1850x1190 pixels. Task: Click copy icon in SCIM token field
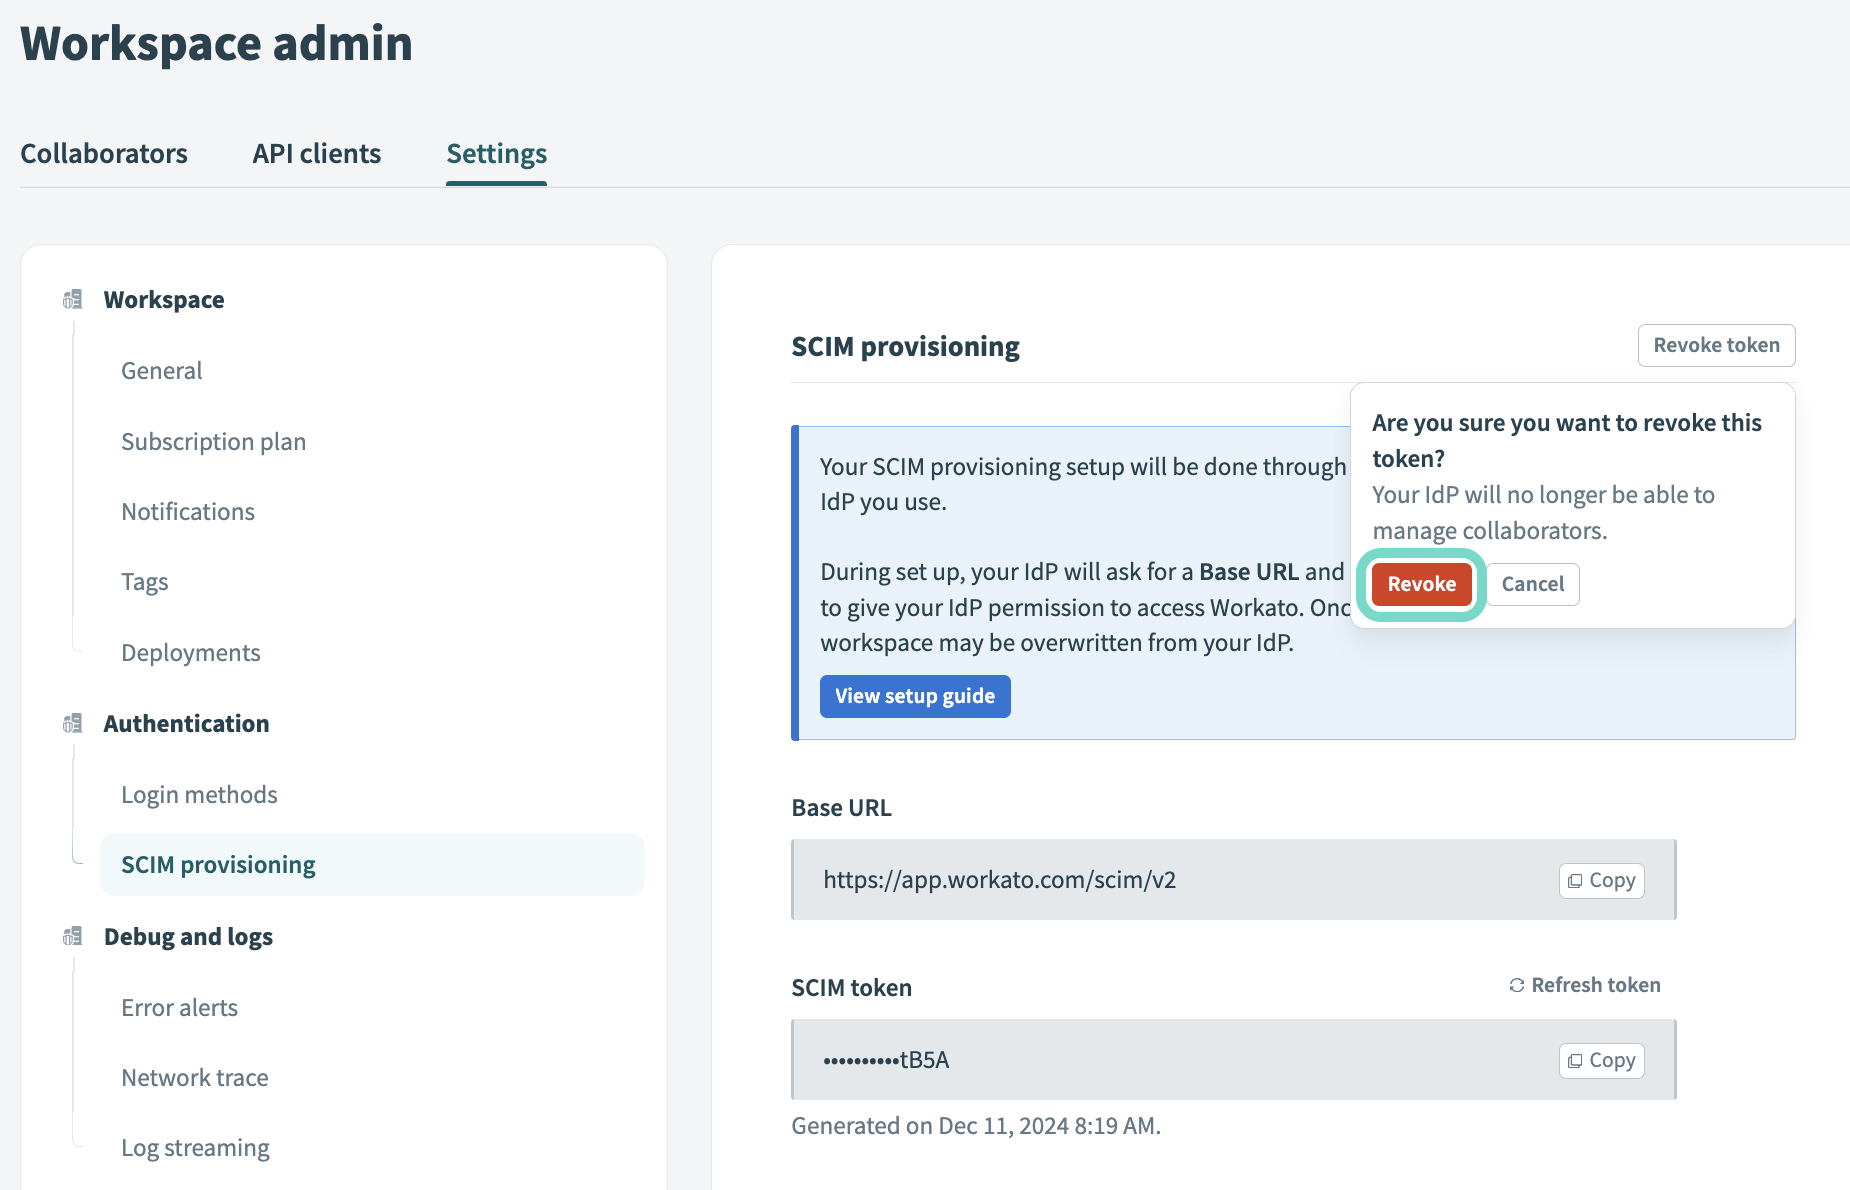click(x=1575, y=1061)
